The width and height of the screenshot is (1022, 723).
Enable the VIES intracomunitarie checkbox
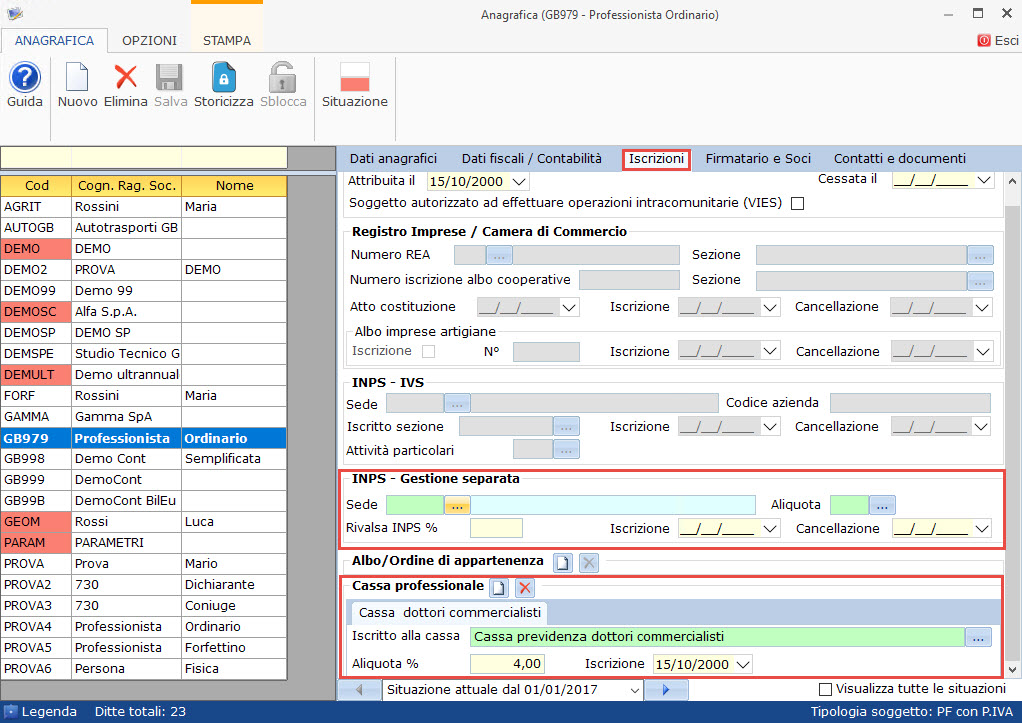coord(797,203)
